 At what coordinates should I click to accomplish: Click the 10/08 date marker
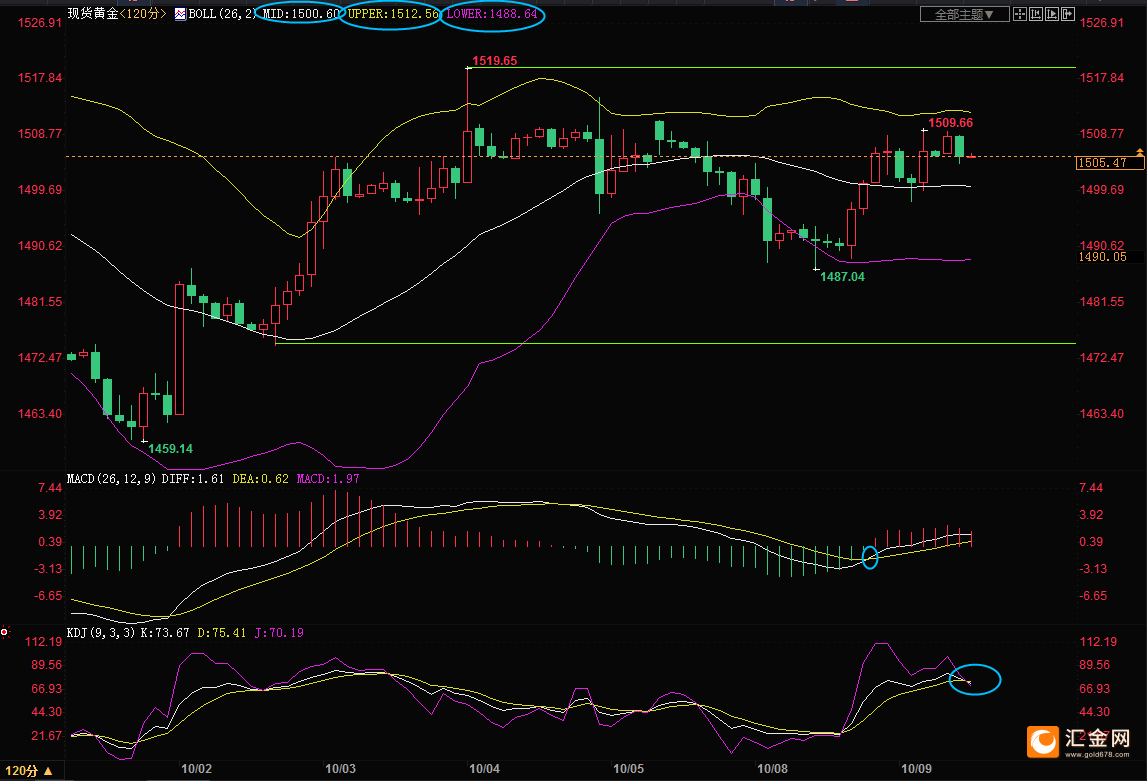coord(772,769)
